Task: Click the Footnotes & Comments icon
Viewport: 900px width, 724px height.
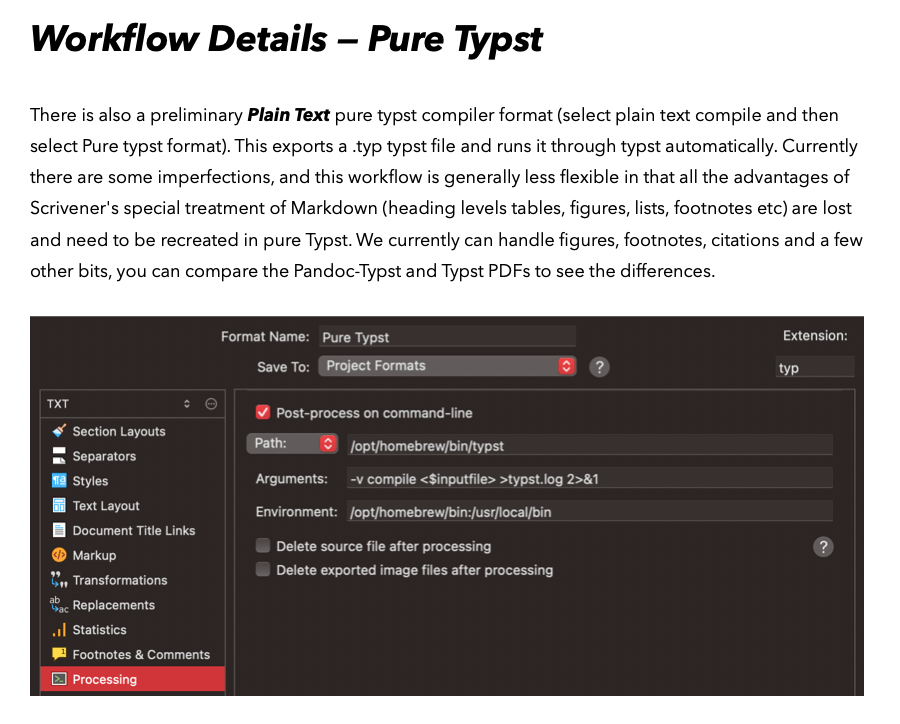Action: (x=59, y=654)
